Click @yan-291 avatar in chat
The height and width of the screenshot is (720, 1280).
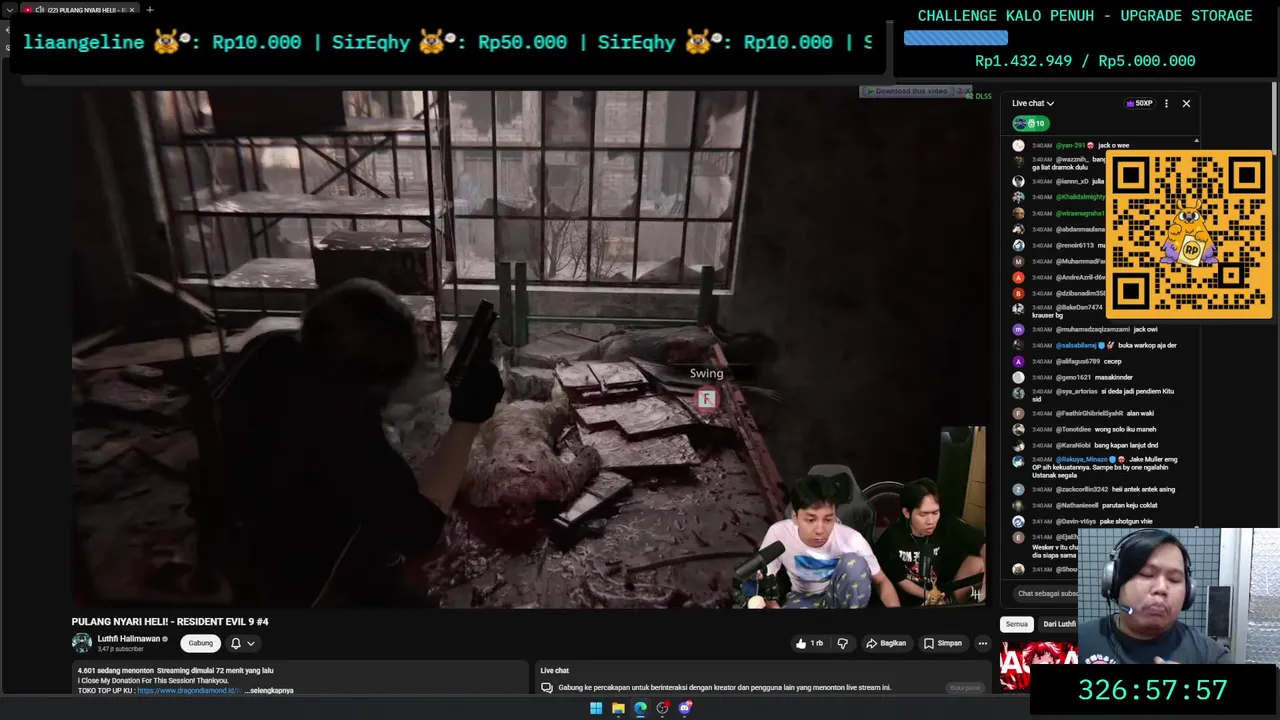click(1018, 145)
